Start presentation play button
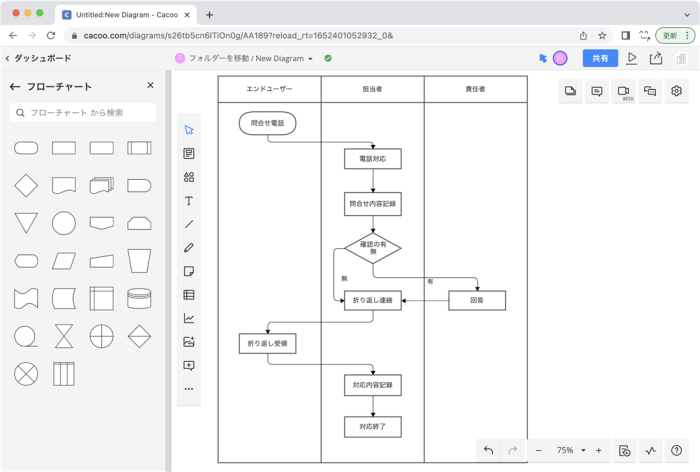 pos(632,58)
